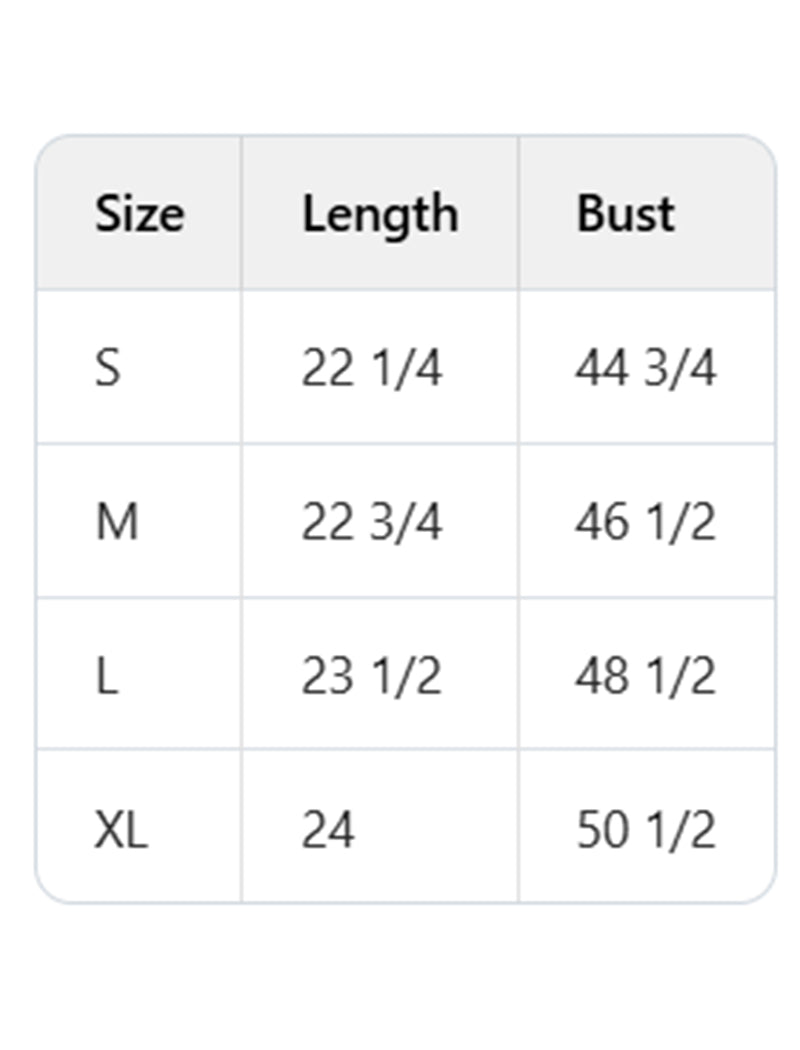Click the 46 1/2 bust value

[645, 522]
